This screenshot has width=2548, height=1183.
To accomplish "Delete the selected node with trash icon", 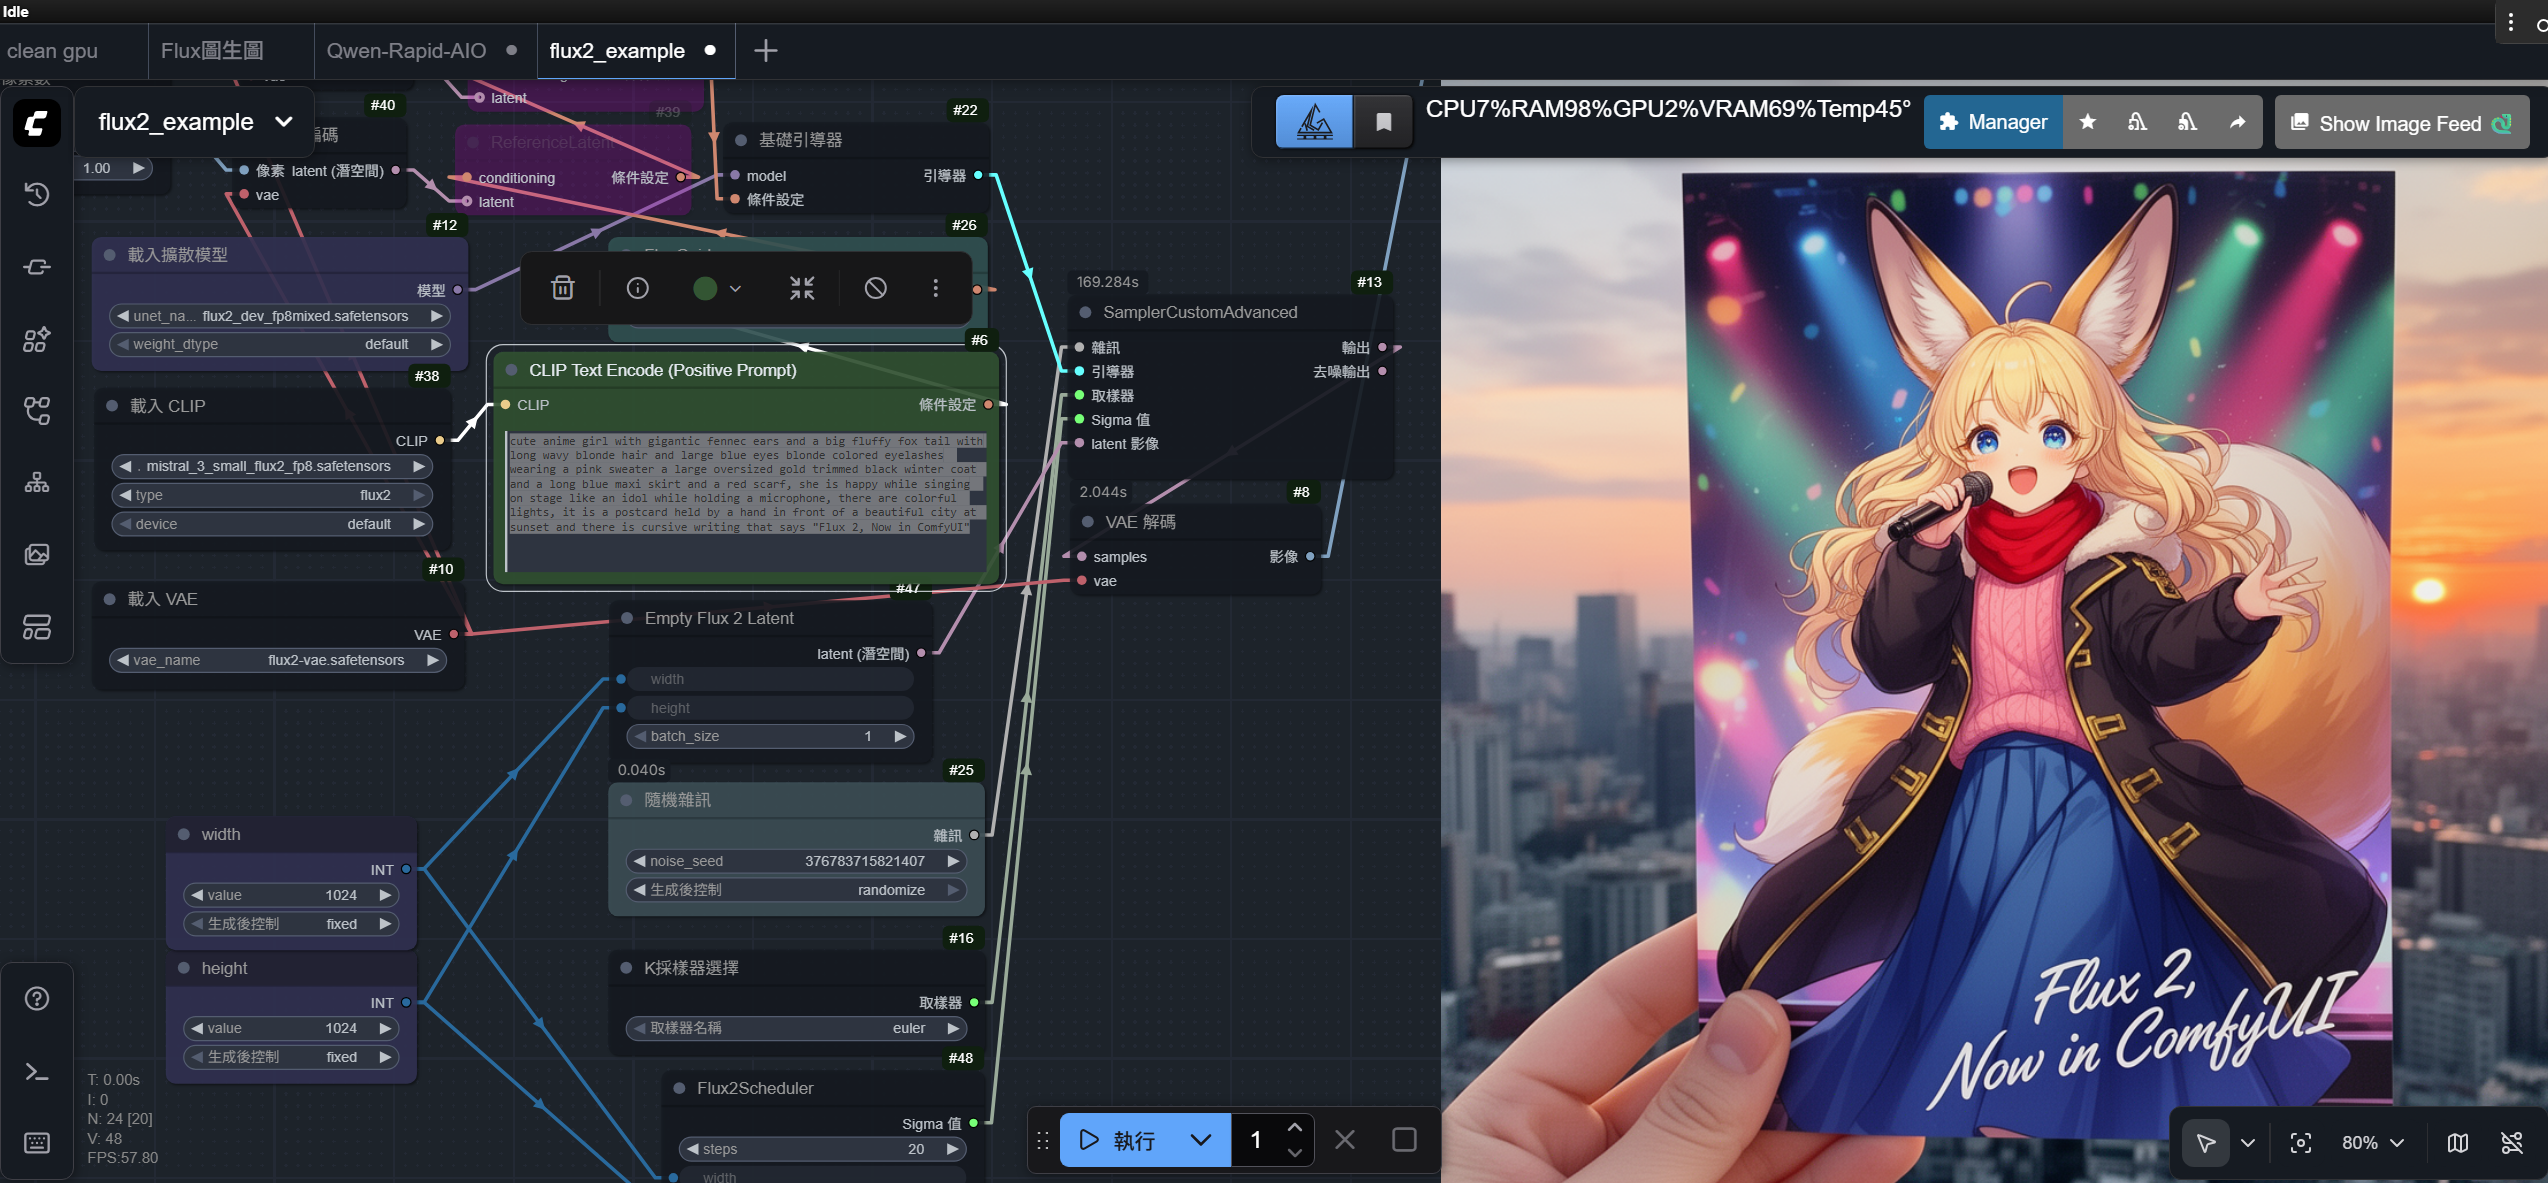I will 563,288.
